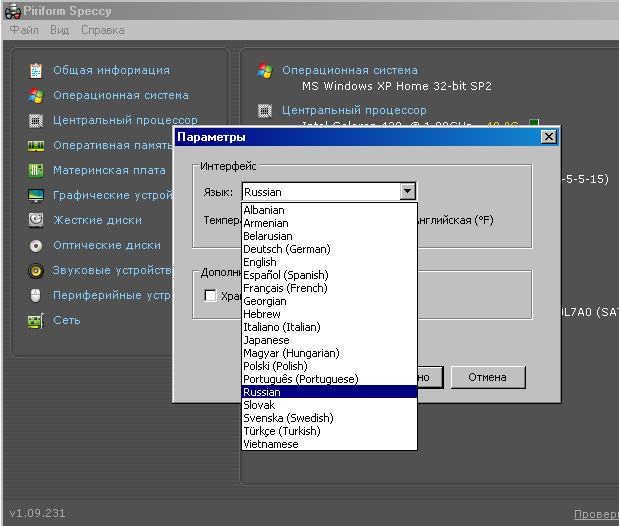The width and height of the screenshot is (619, 526).
Task: Pick Polski (Polish) option
Action: coord(329,366)
